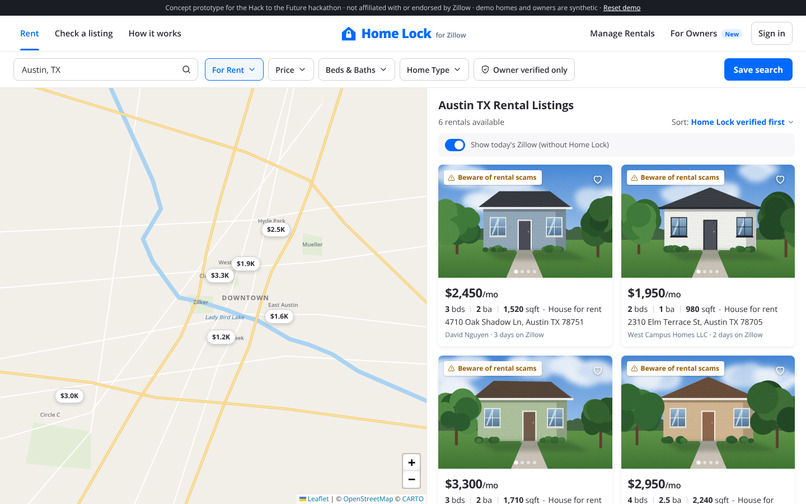Favorite the $2,950/mo listing with heart icon
This screenshot has height=504, width=806.
click(780, 370)
